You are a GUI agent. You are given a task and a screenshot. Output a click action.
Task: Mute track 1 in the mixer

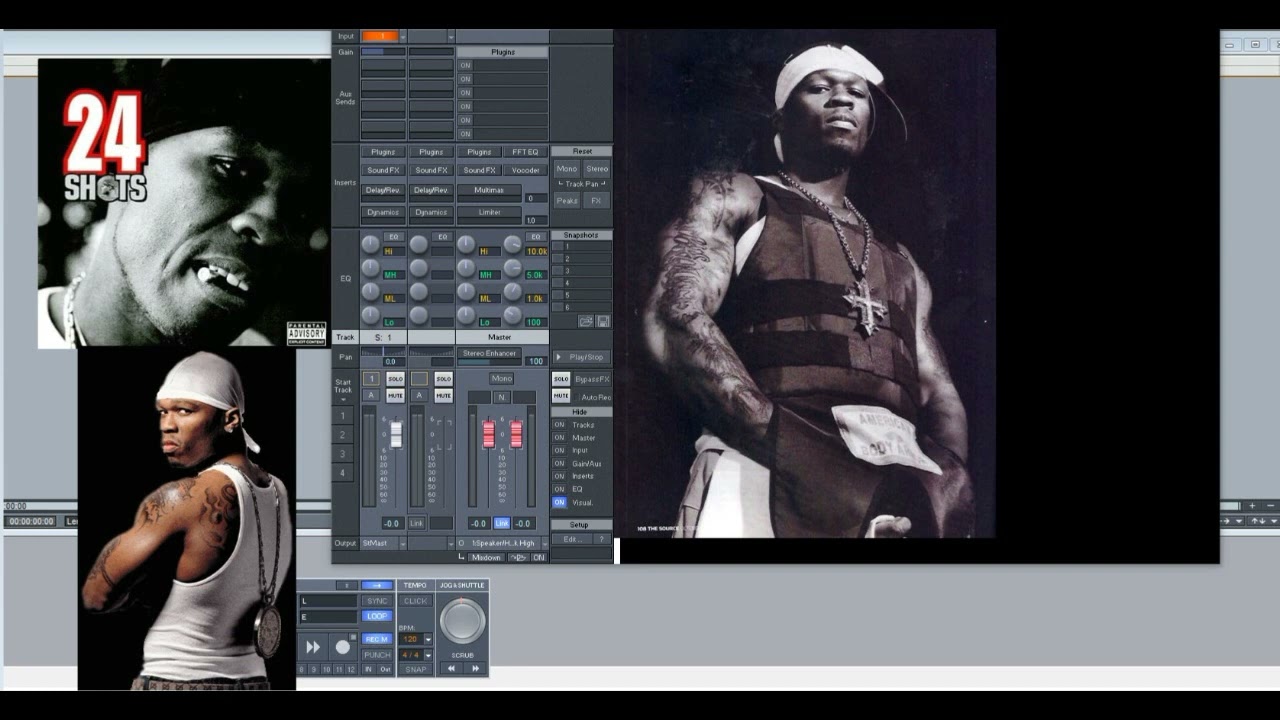[x=395, y=396]
